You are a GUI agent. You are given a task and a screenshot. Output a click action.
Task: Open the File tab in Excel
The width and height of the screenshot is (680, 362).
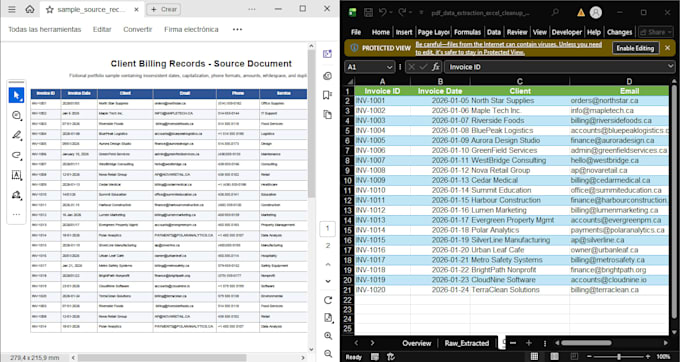[x=356, y=32]
